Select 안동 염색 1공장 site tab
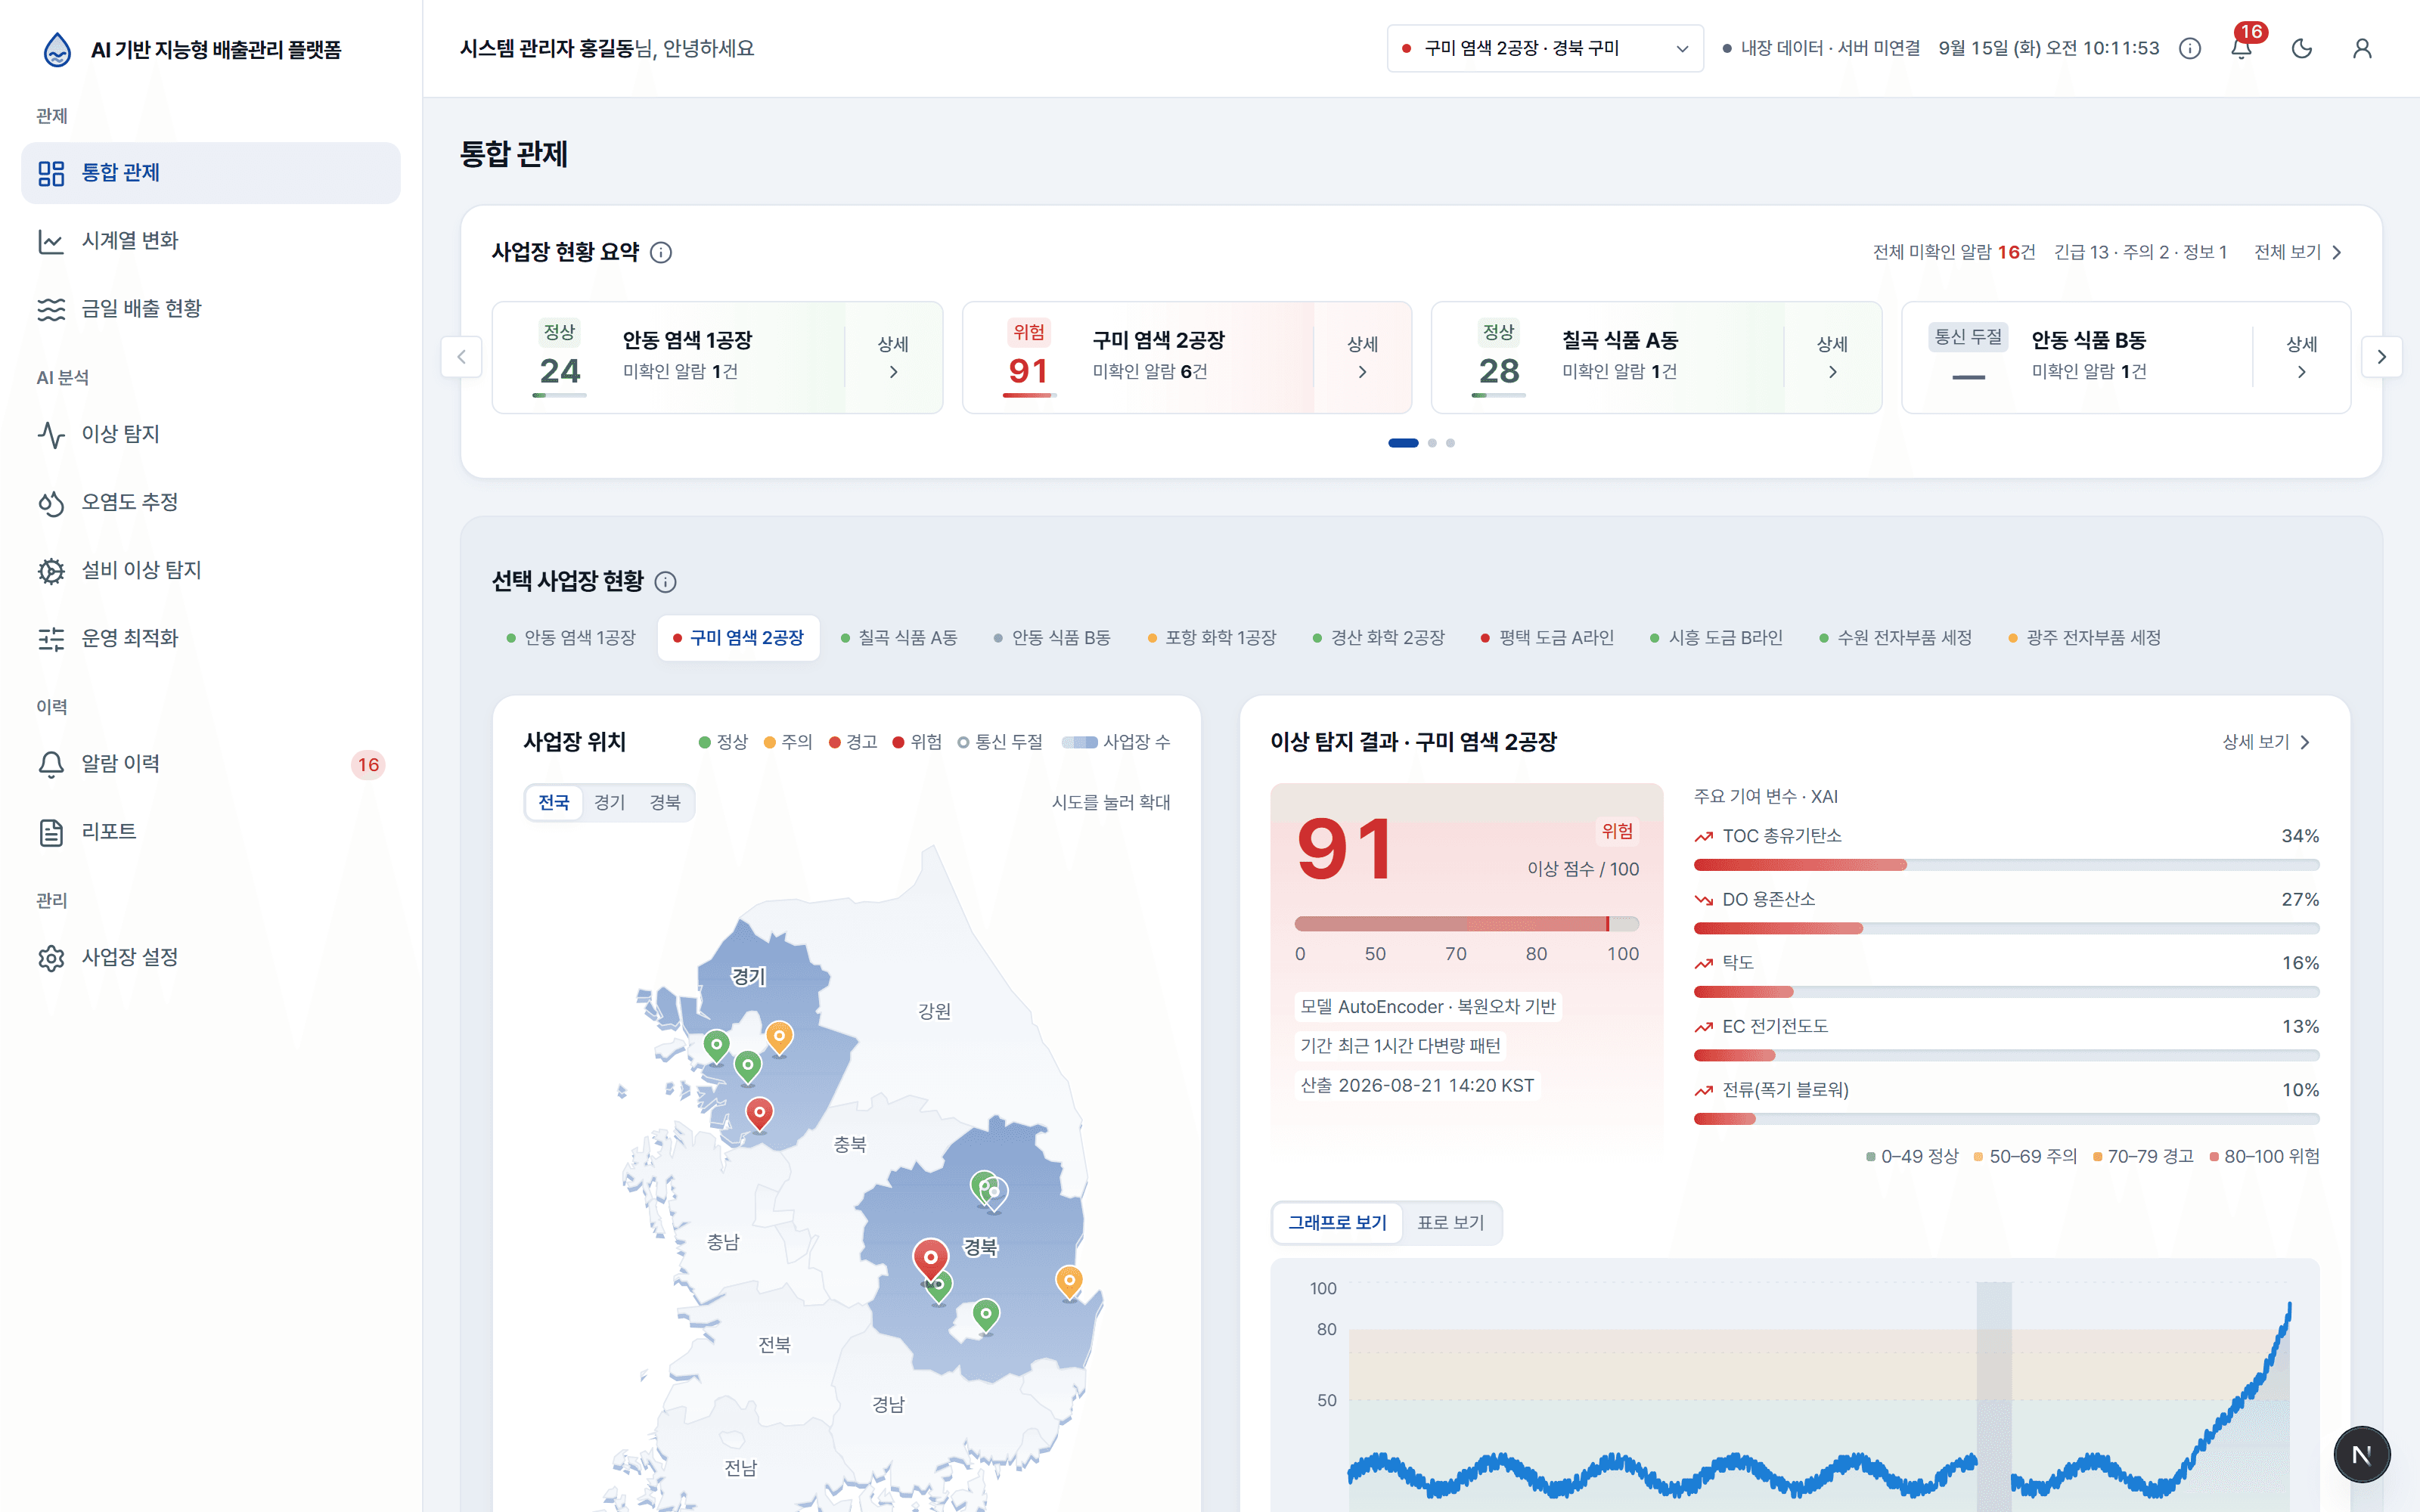This screenshot has width=2420, height=1512. click(571, 638)
